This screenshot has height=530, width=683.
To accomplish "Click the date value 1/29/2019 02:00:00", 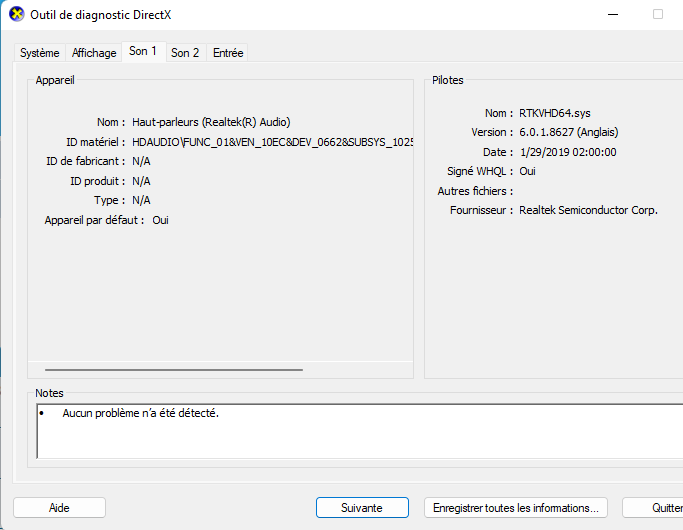I will (x=568, y=152).
